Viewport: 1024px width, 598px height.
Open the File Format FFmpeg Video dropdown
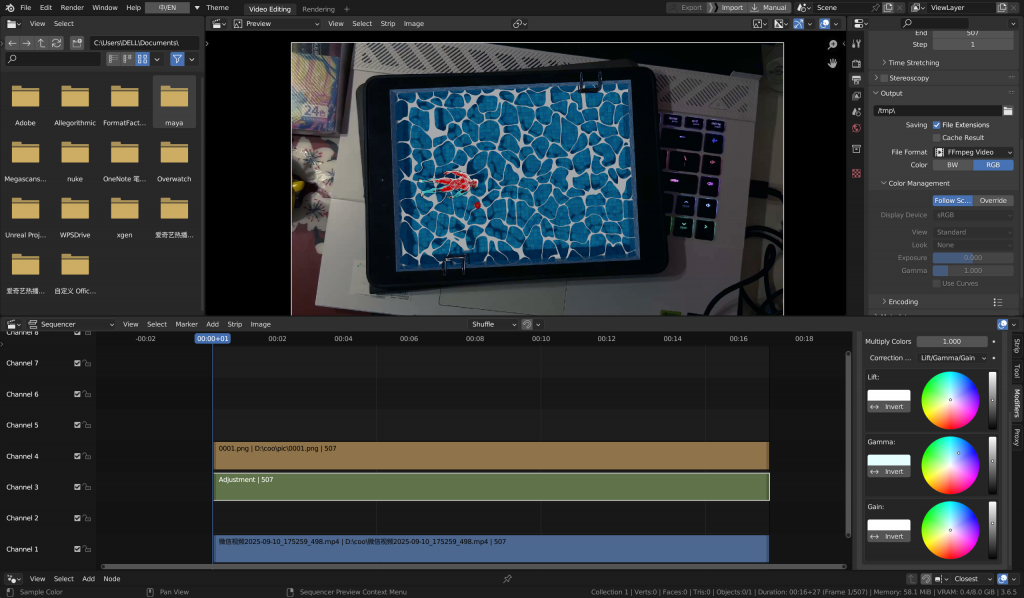point(972,152)
